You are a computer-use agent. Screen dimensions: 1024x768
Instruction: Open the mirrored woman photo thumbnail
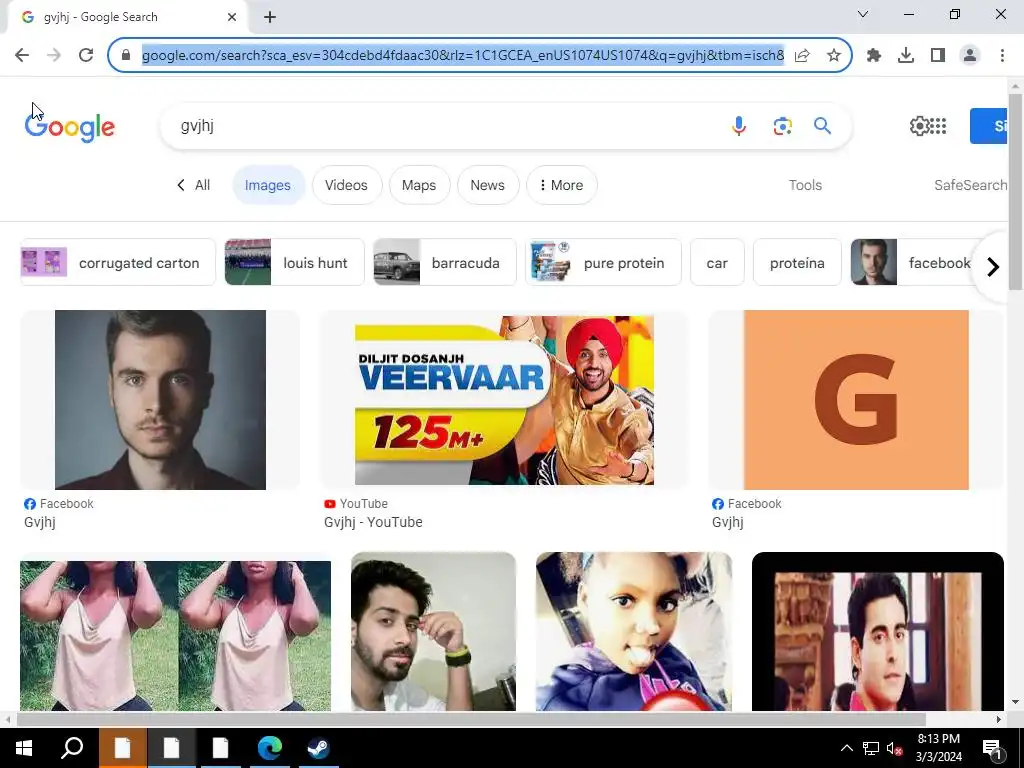(x=175, y=635)
